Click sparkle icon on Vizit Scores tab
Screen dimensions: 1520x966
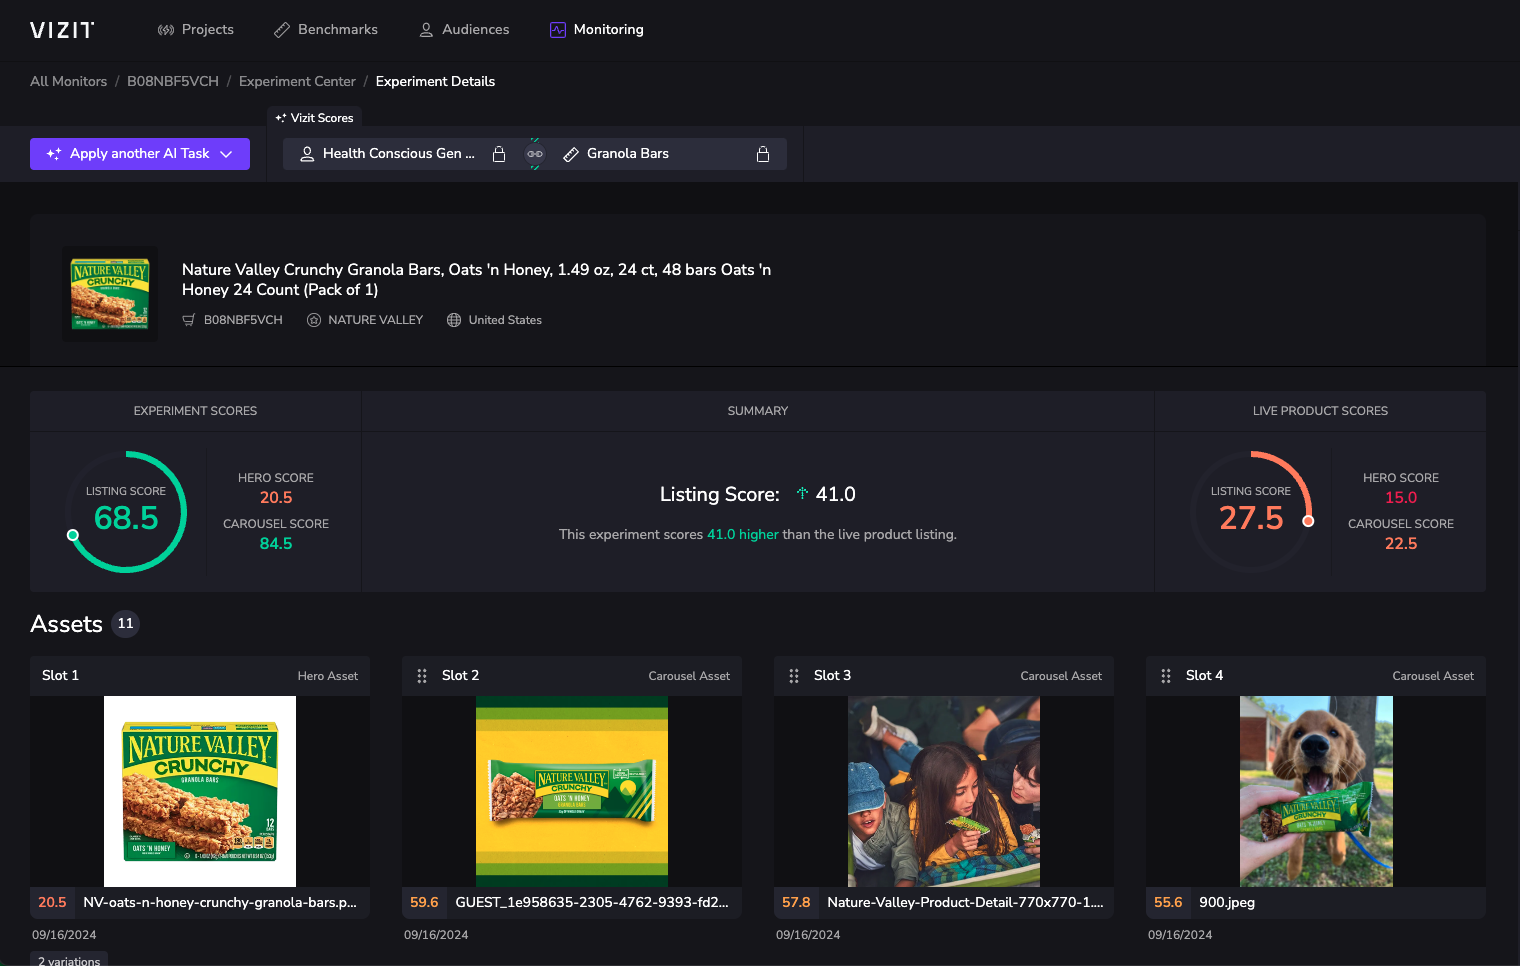tap(281, 118)
